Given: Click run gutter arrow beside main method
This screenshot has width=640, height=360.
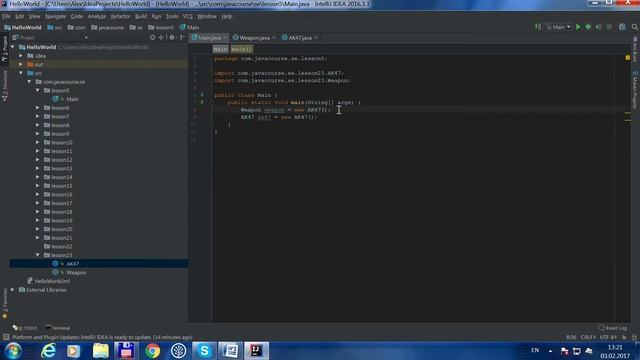Looking at the screenshot, I should pos(202,102).
